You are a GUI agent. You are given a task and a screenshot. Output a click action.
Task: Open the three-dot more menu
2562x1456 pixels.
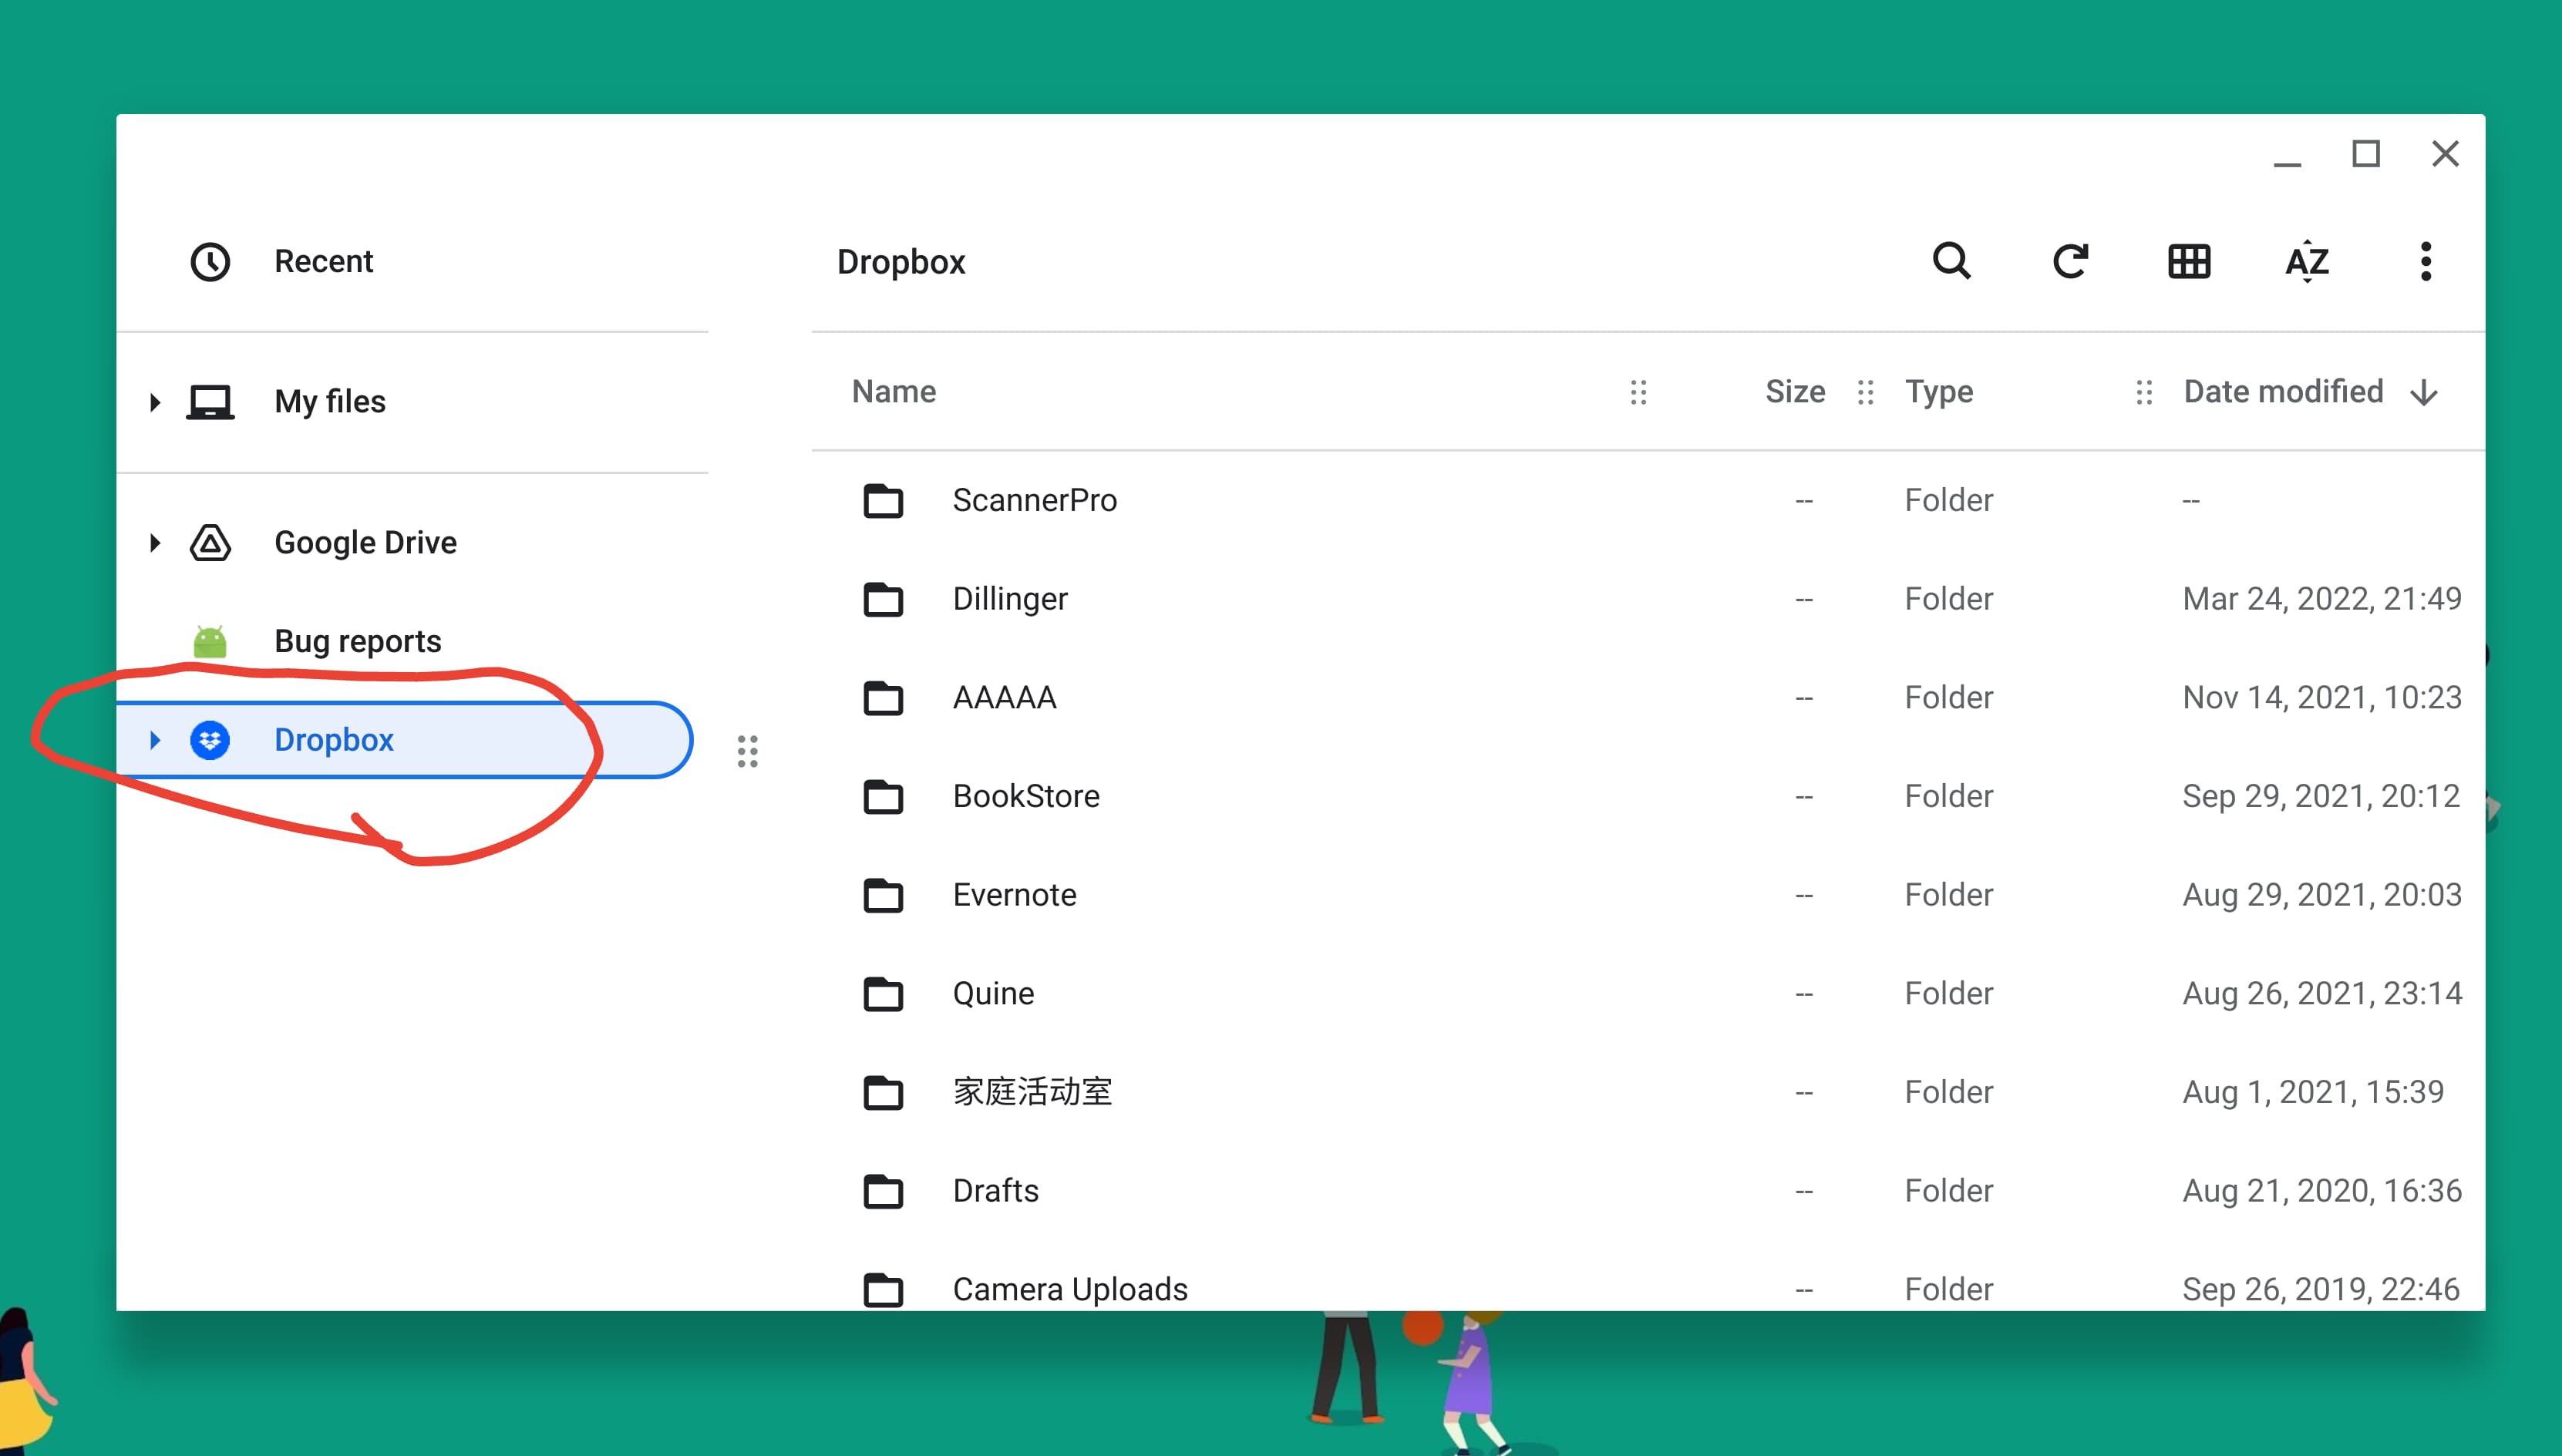(x=2425, y=262)
